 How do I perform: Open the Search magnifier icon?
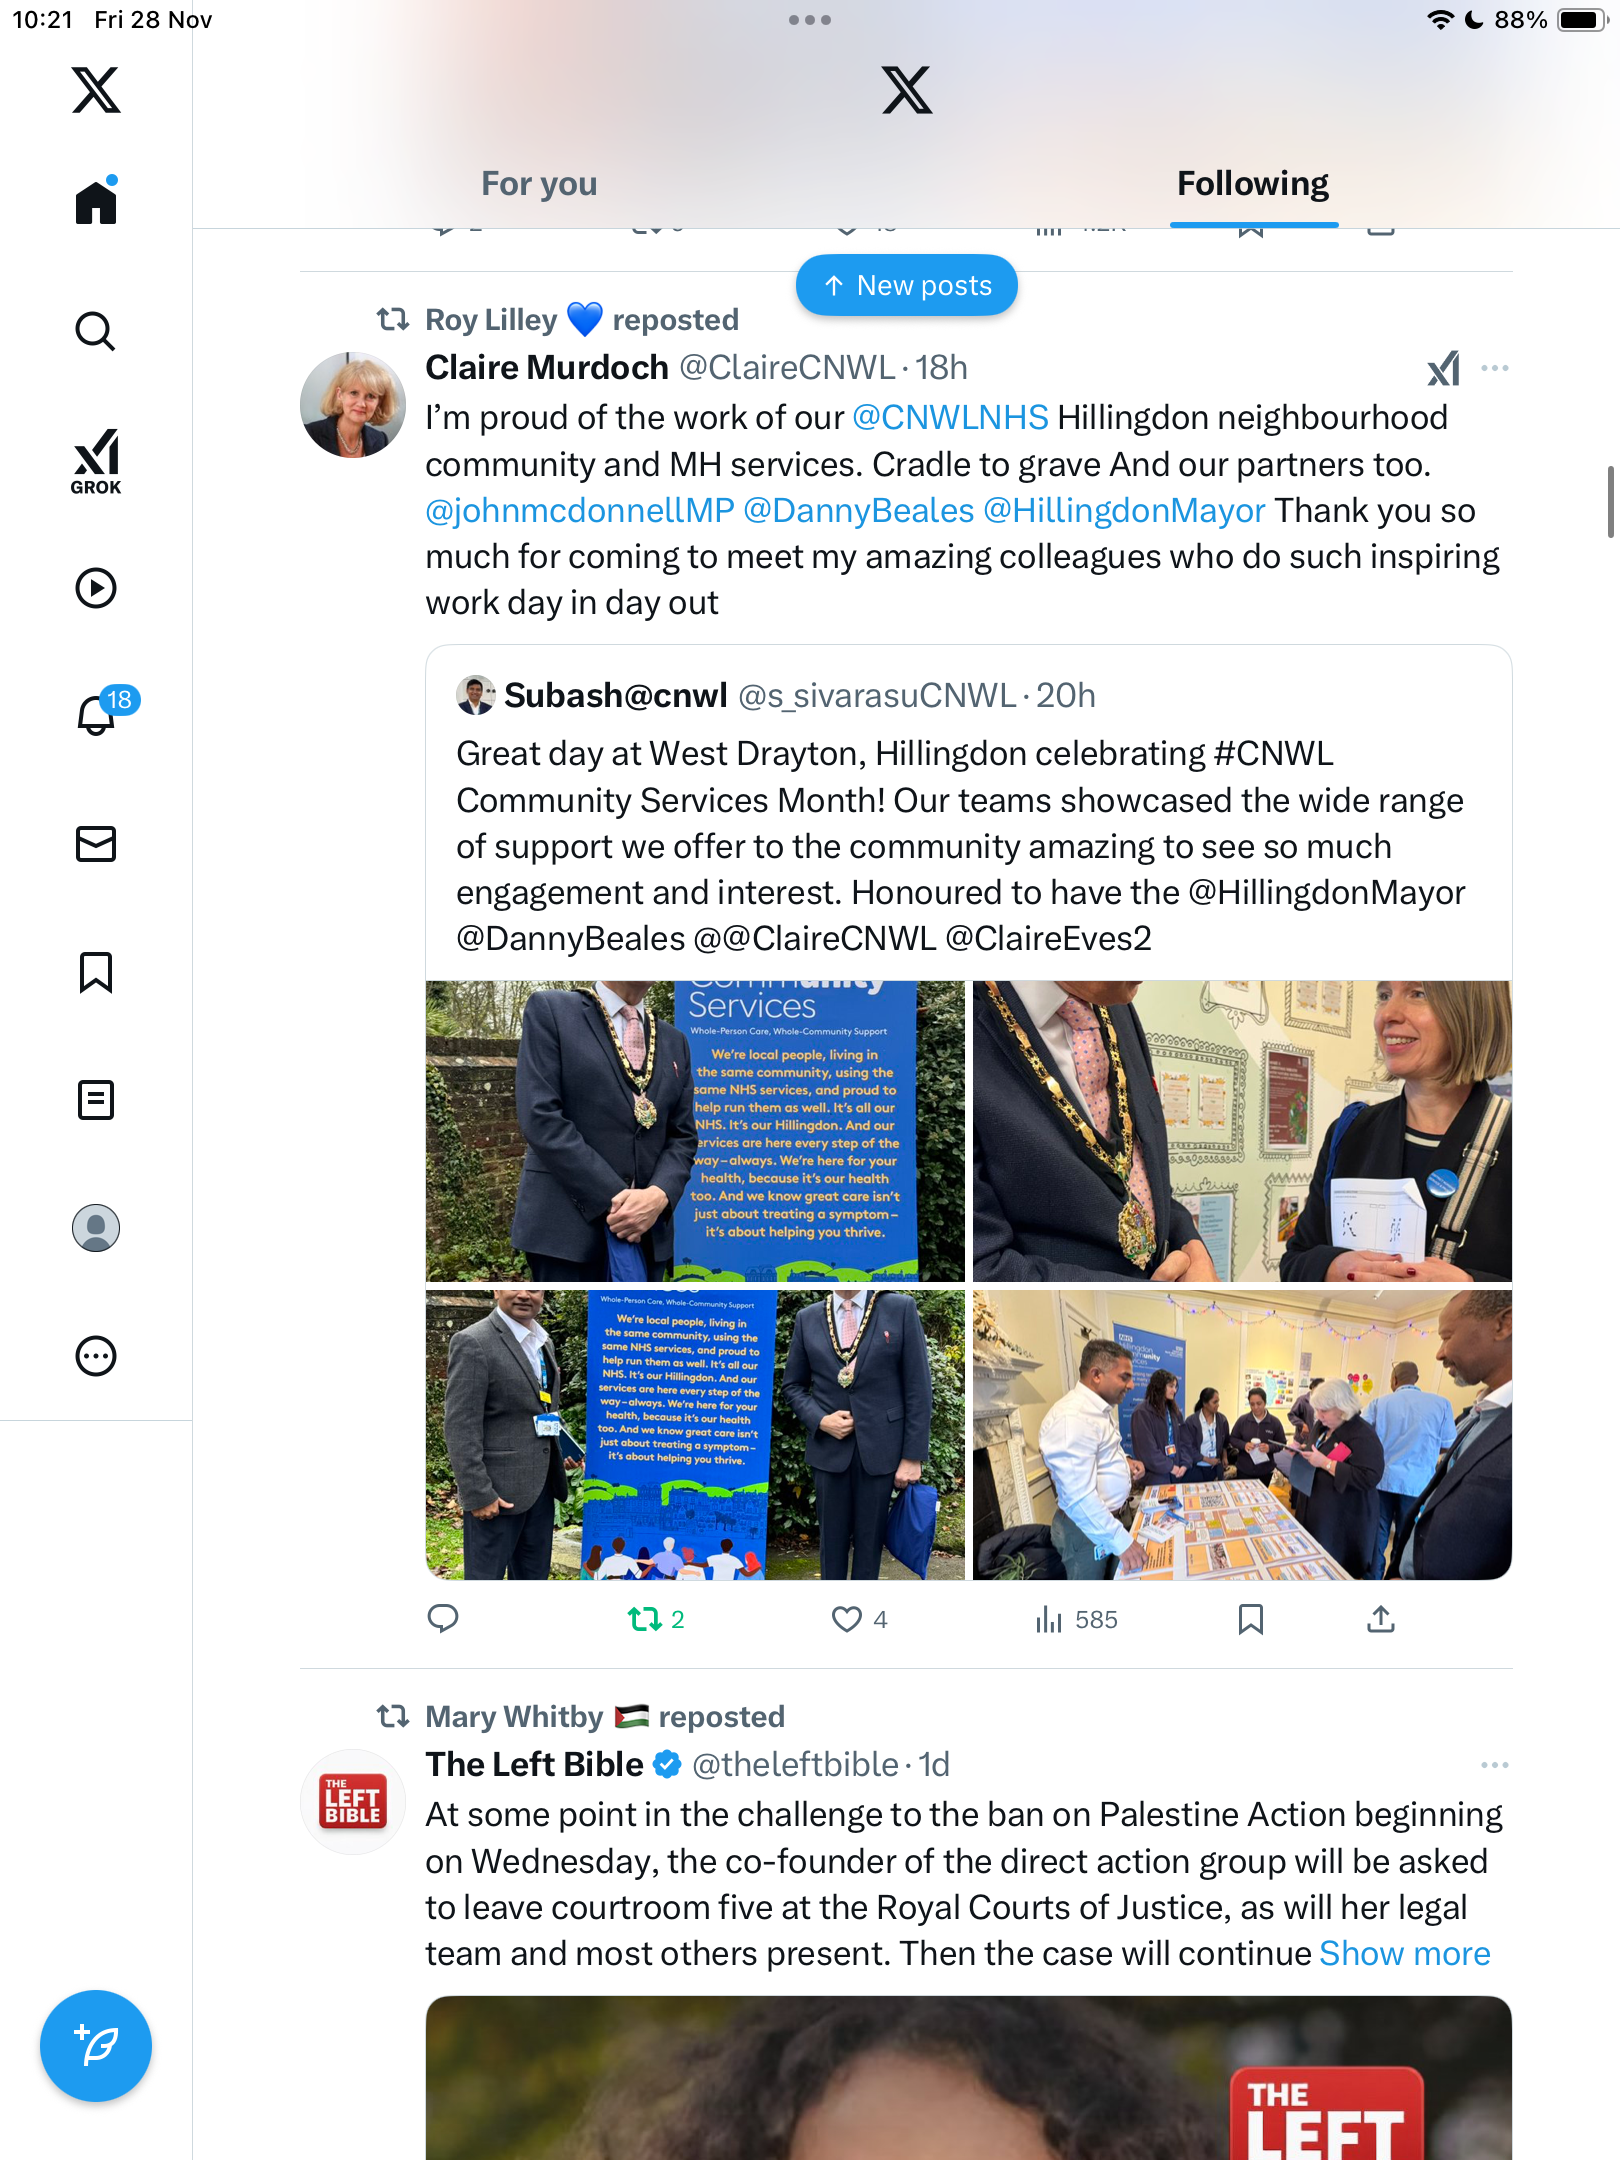click(96, 331)
